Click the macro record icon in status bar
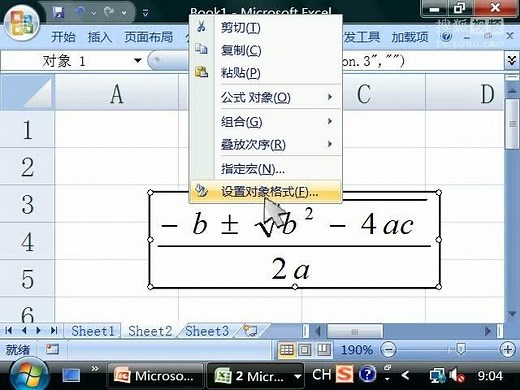 tap(52, 349)
